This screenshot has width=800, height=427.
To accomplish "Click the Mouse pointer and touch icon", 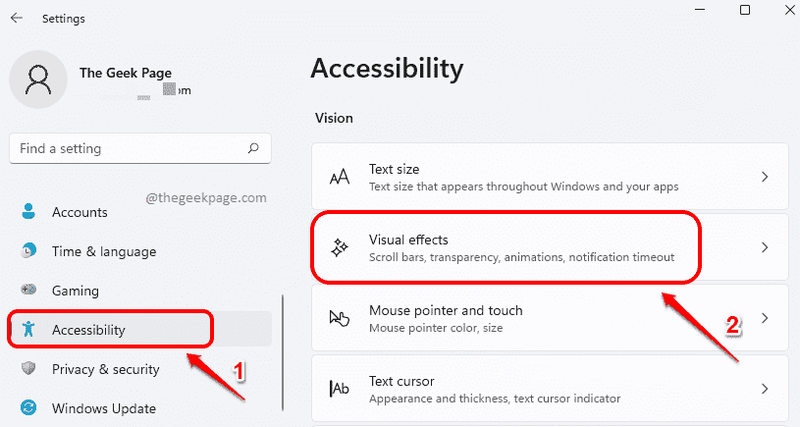I will click(x=339, y=318).
